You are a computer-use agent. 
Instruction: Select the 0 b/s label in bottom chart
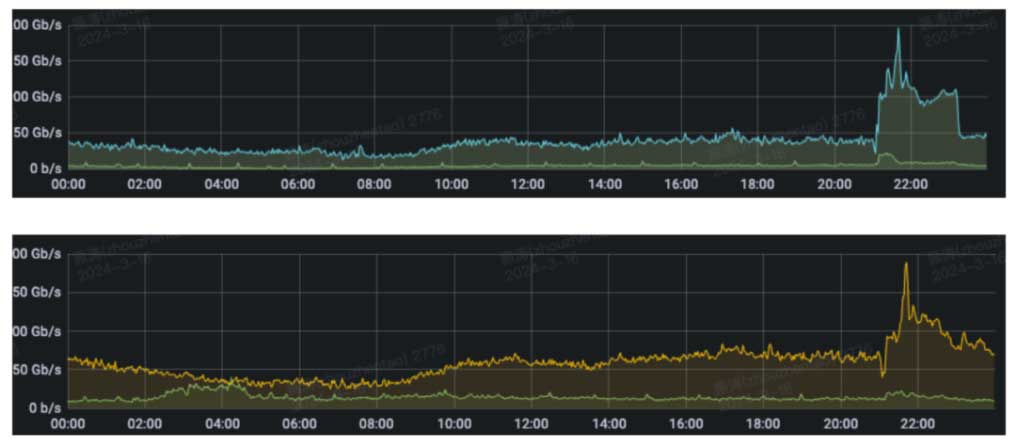point(46,408)
